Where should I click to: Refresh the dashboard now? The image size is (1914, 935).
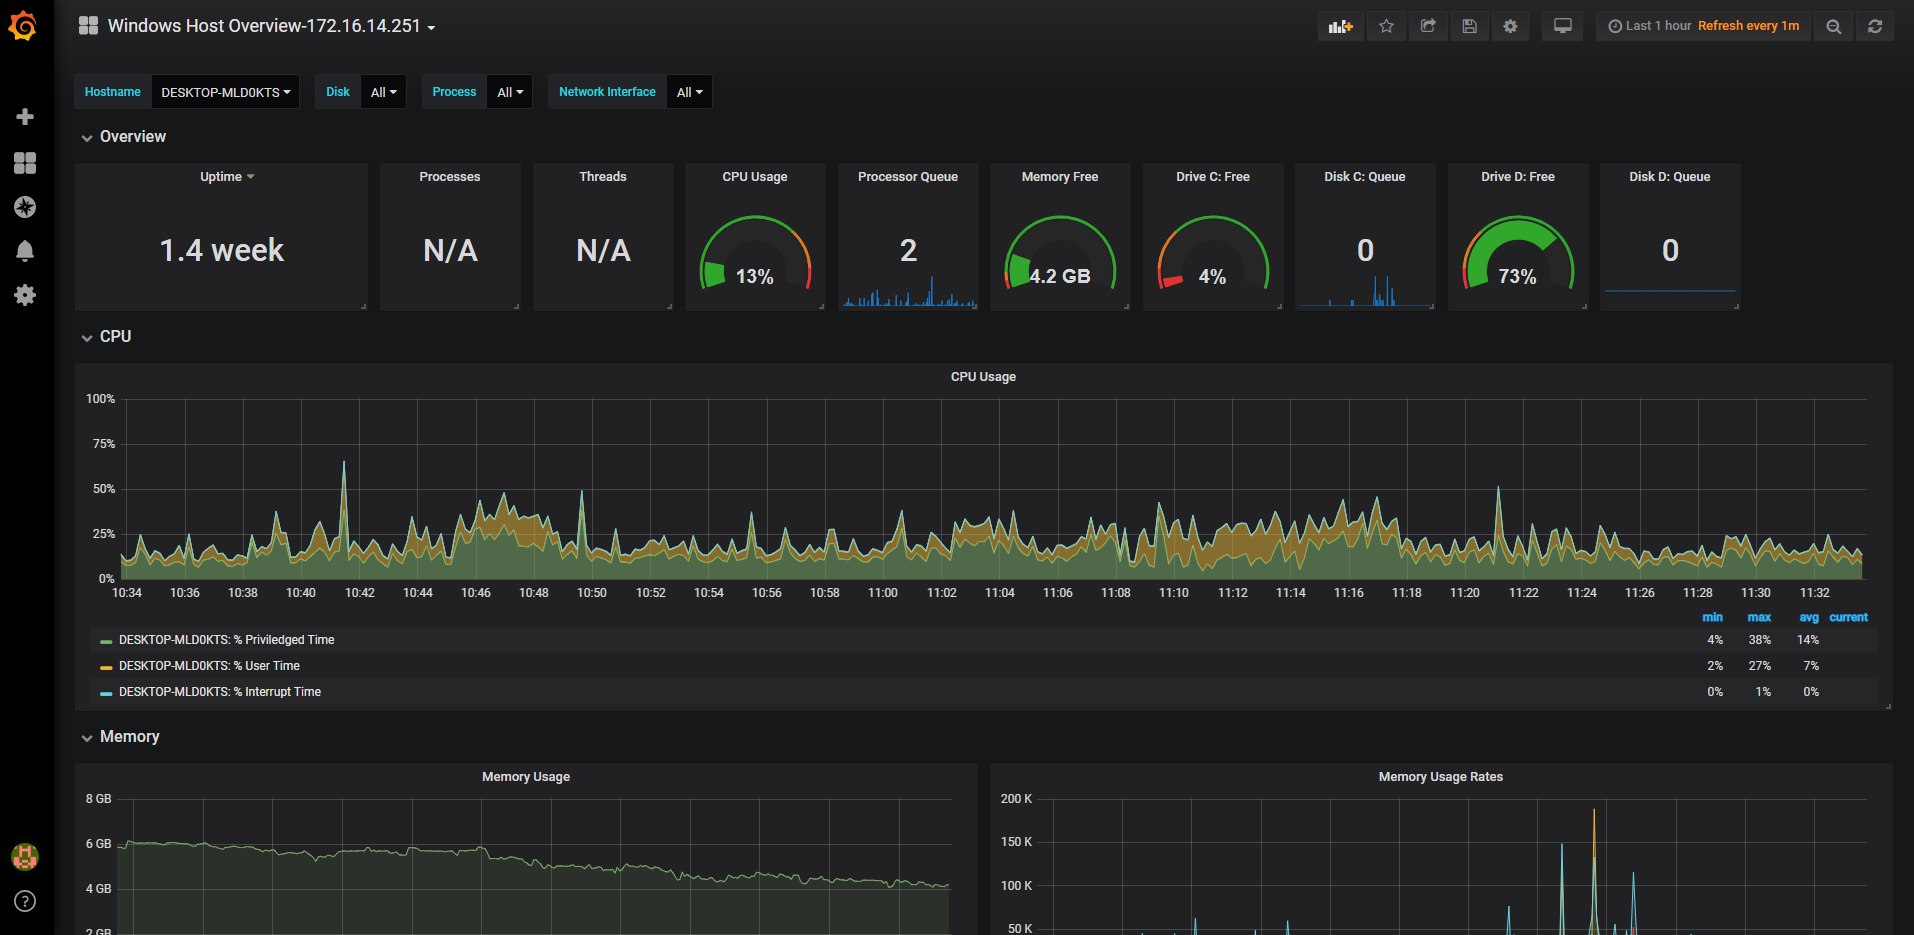1875,27
